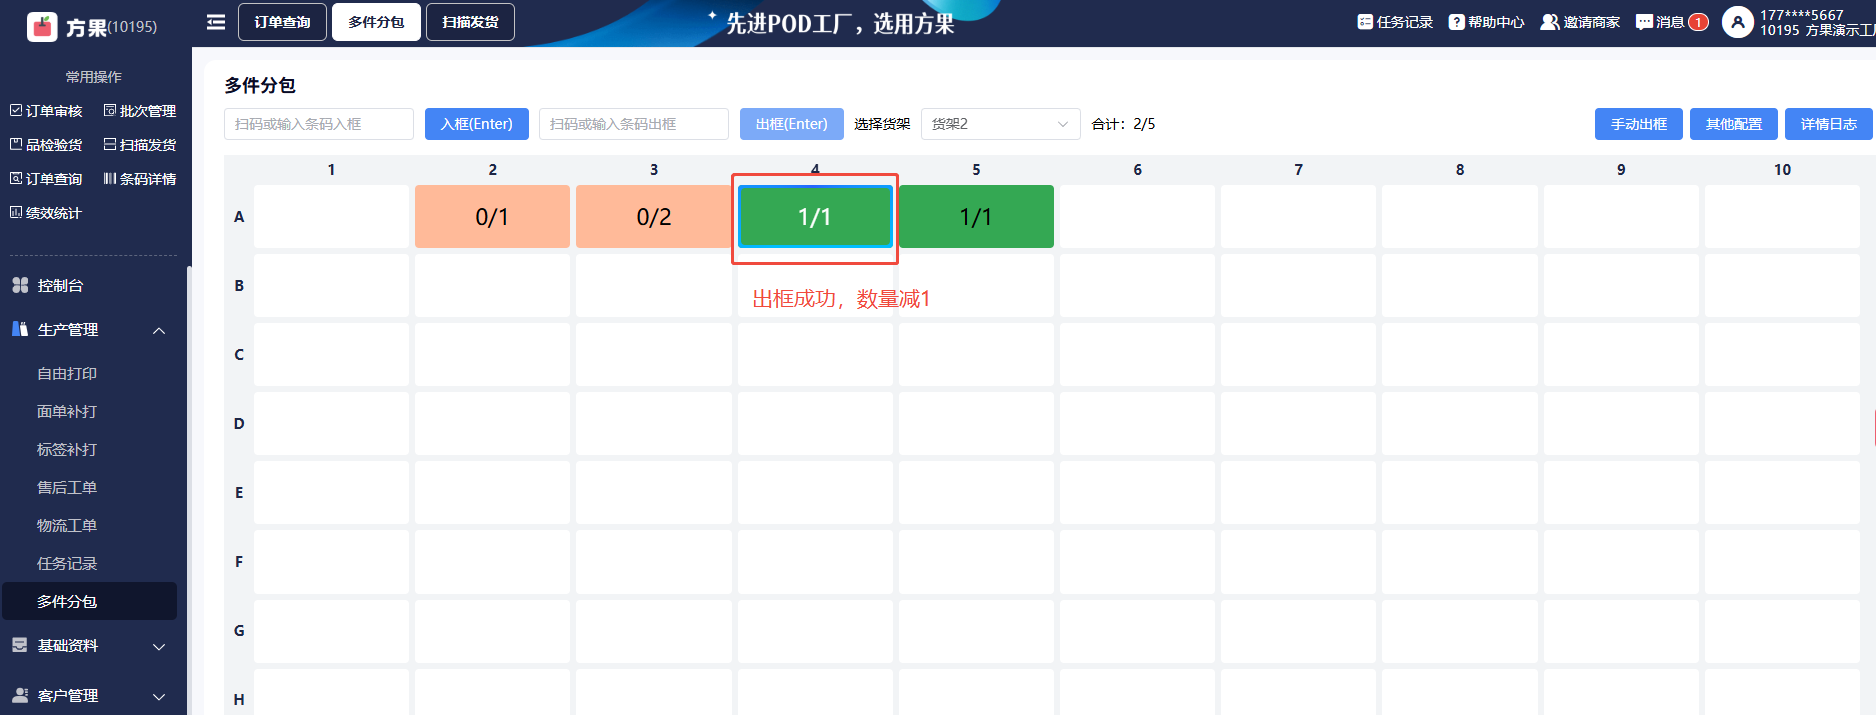Click empty grid cell A1
1876x715 pixels.
click(x=331, y=216)
